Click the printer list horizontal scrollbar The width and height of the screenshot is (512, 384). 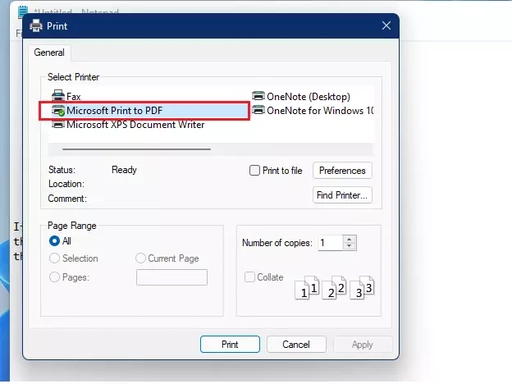tap(136, 149)
